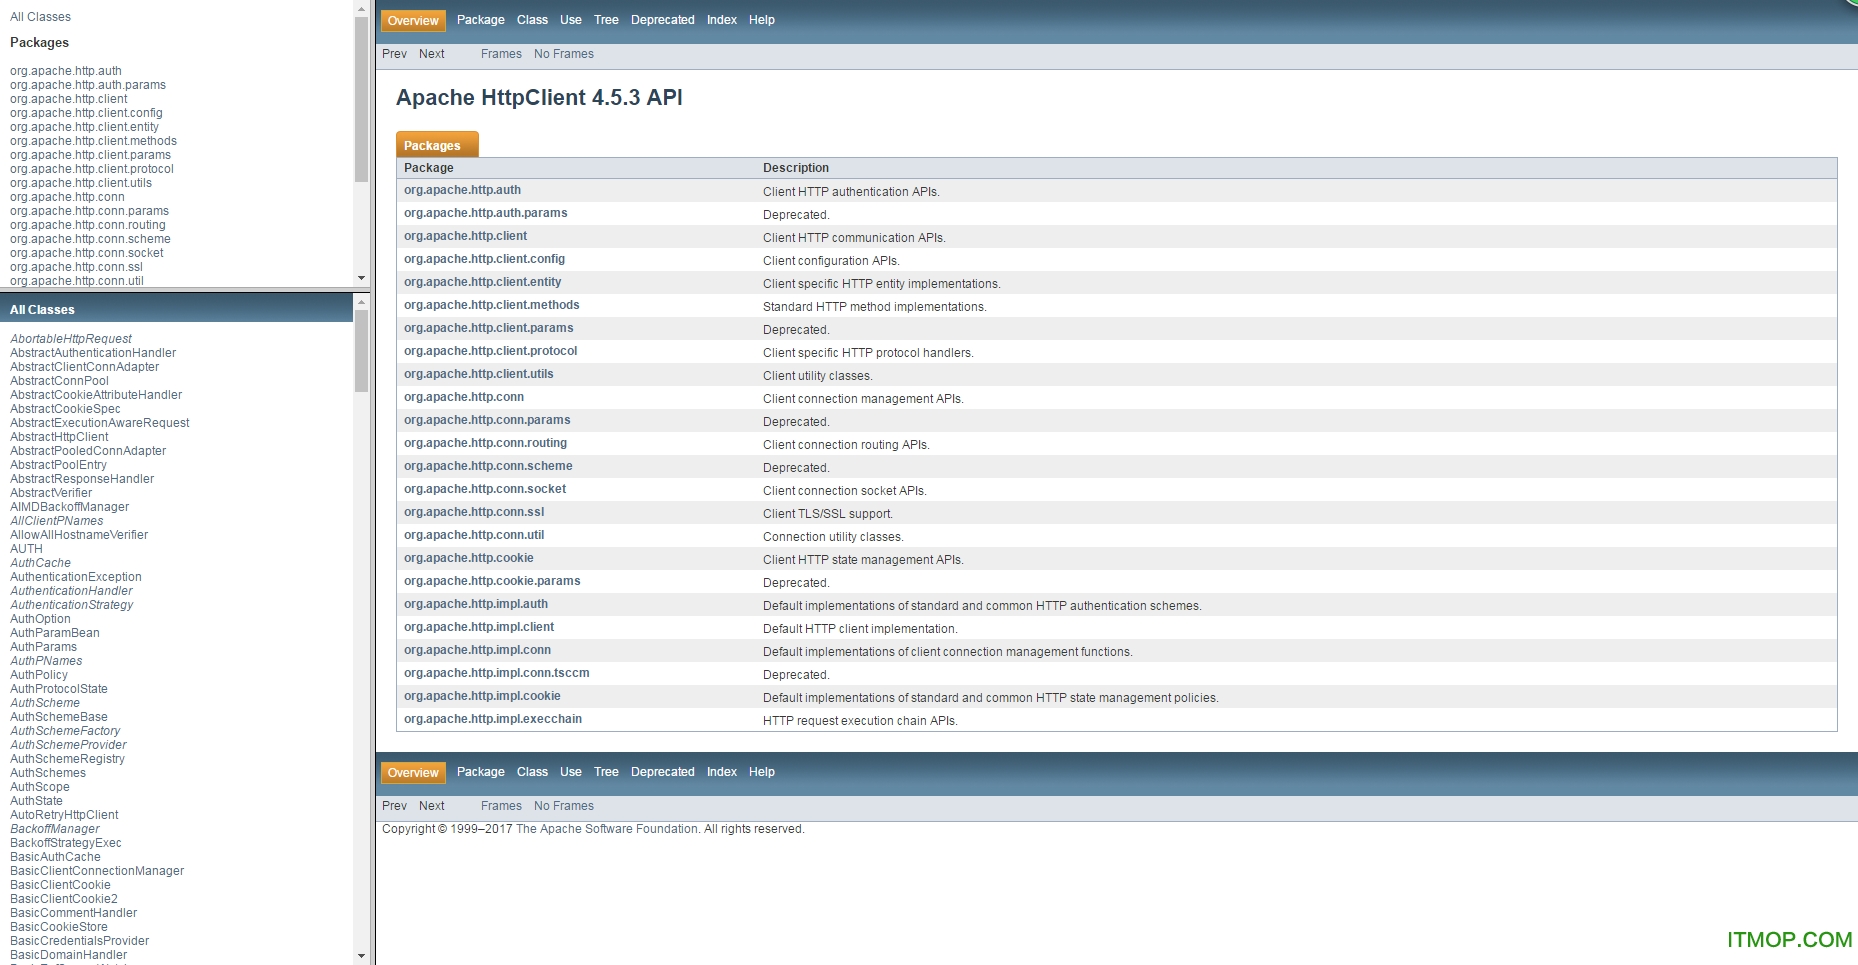The height and width of the screenshot is (965, 1858).
Task: Open org.apache.http.client.utils in Packages table
Action: [x=478, y=374]
